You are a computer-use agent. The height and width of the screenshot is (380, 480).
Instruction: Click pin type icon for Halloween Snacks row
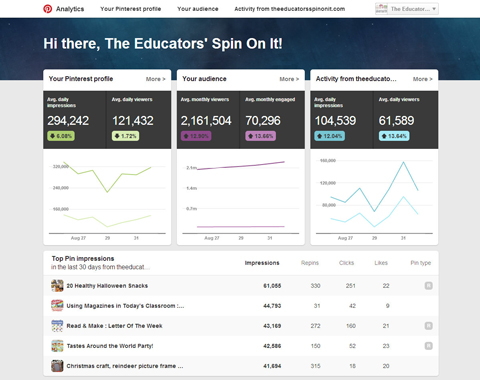[429, 286]
